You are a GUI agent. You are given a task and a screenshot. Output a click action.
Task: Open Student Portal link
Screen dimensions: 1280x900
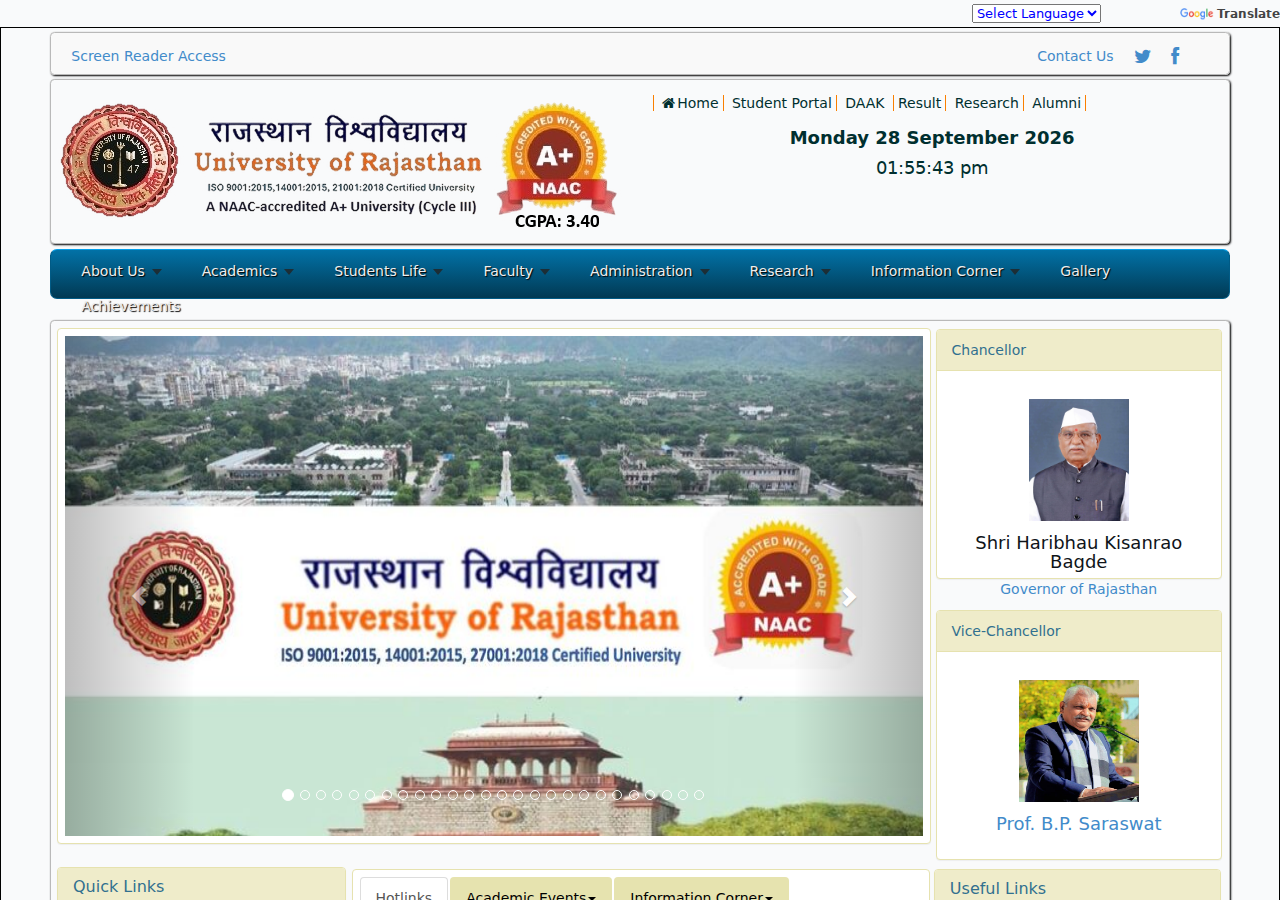click(781, 103)
